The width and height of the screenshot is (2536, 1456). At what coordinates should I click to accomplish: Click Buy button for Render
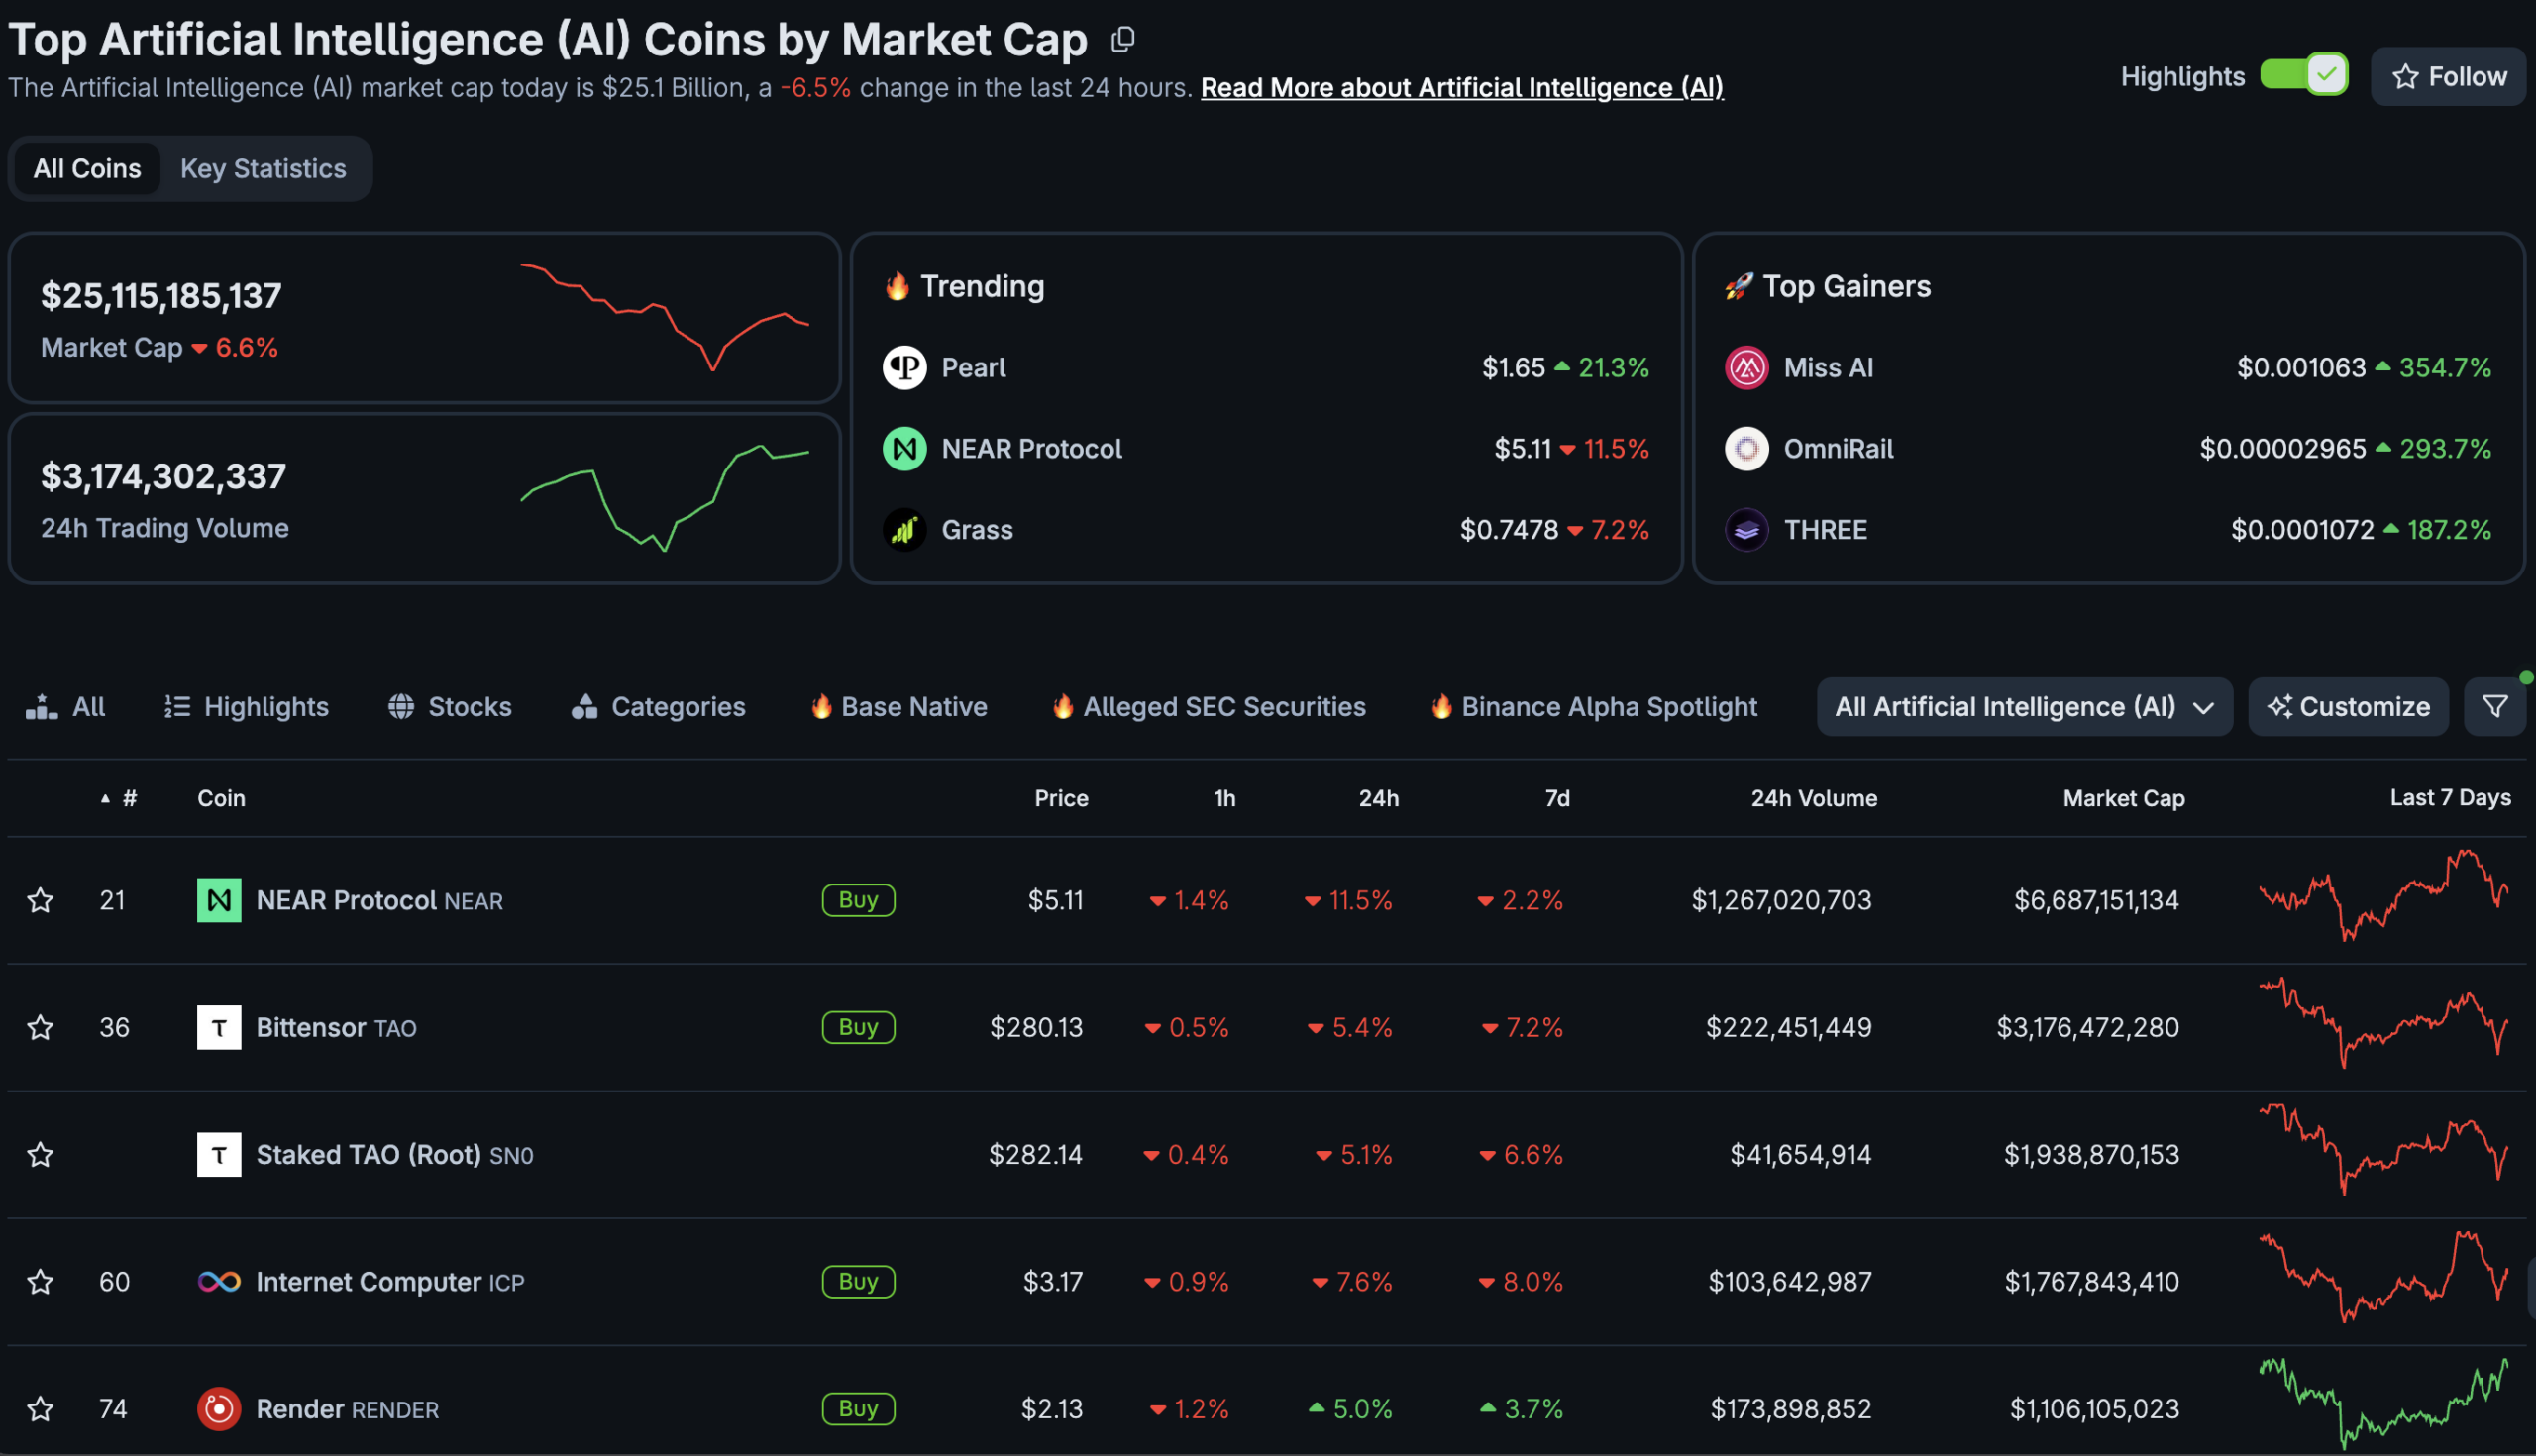(x=858, y=1409)
